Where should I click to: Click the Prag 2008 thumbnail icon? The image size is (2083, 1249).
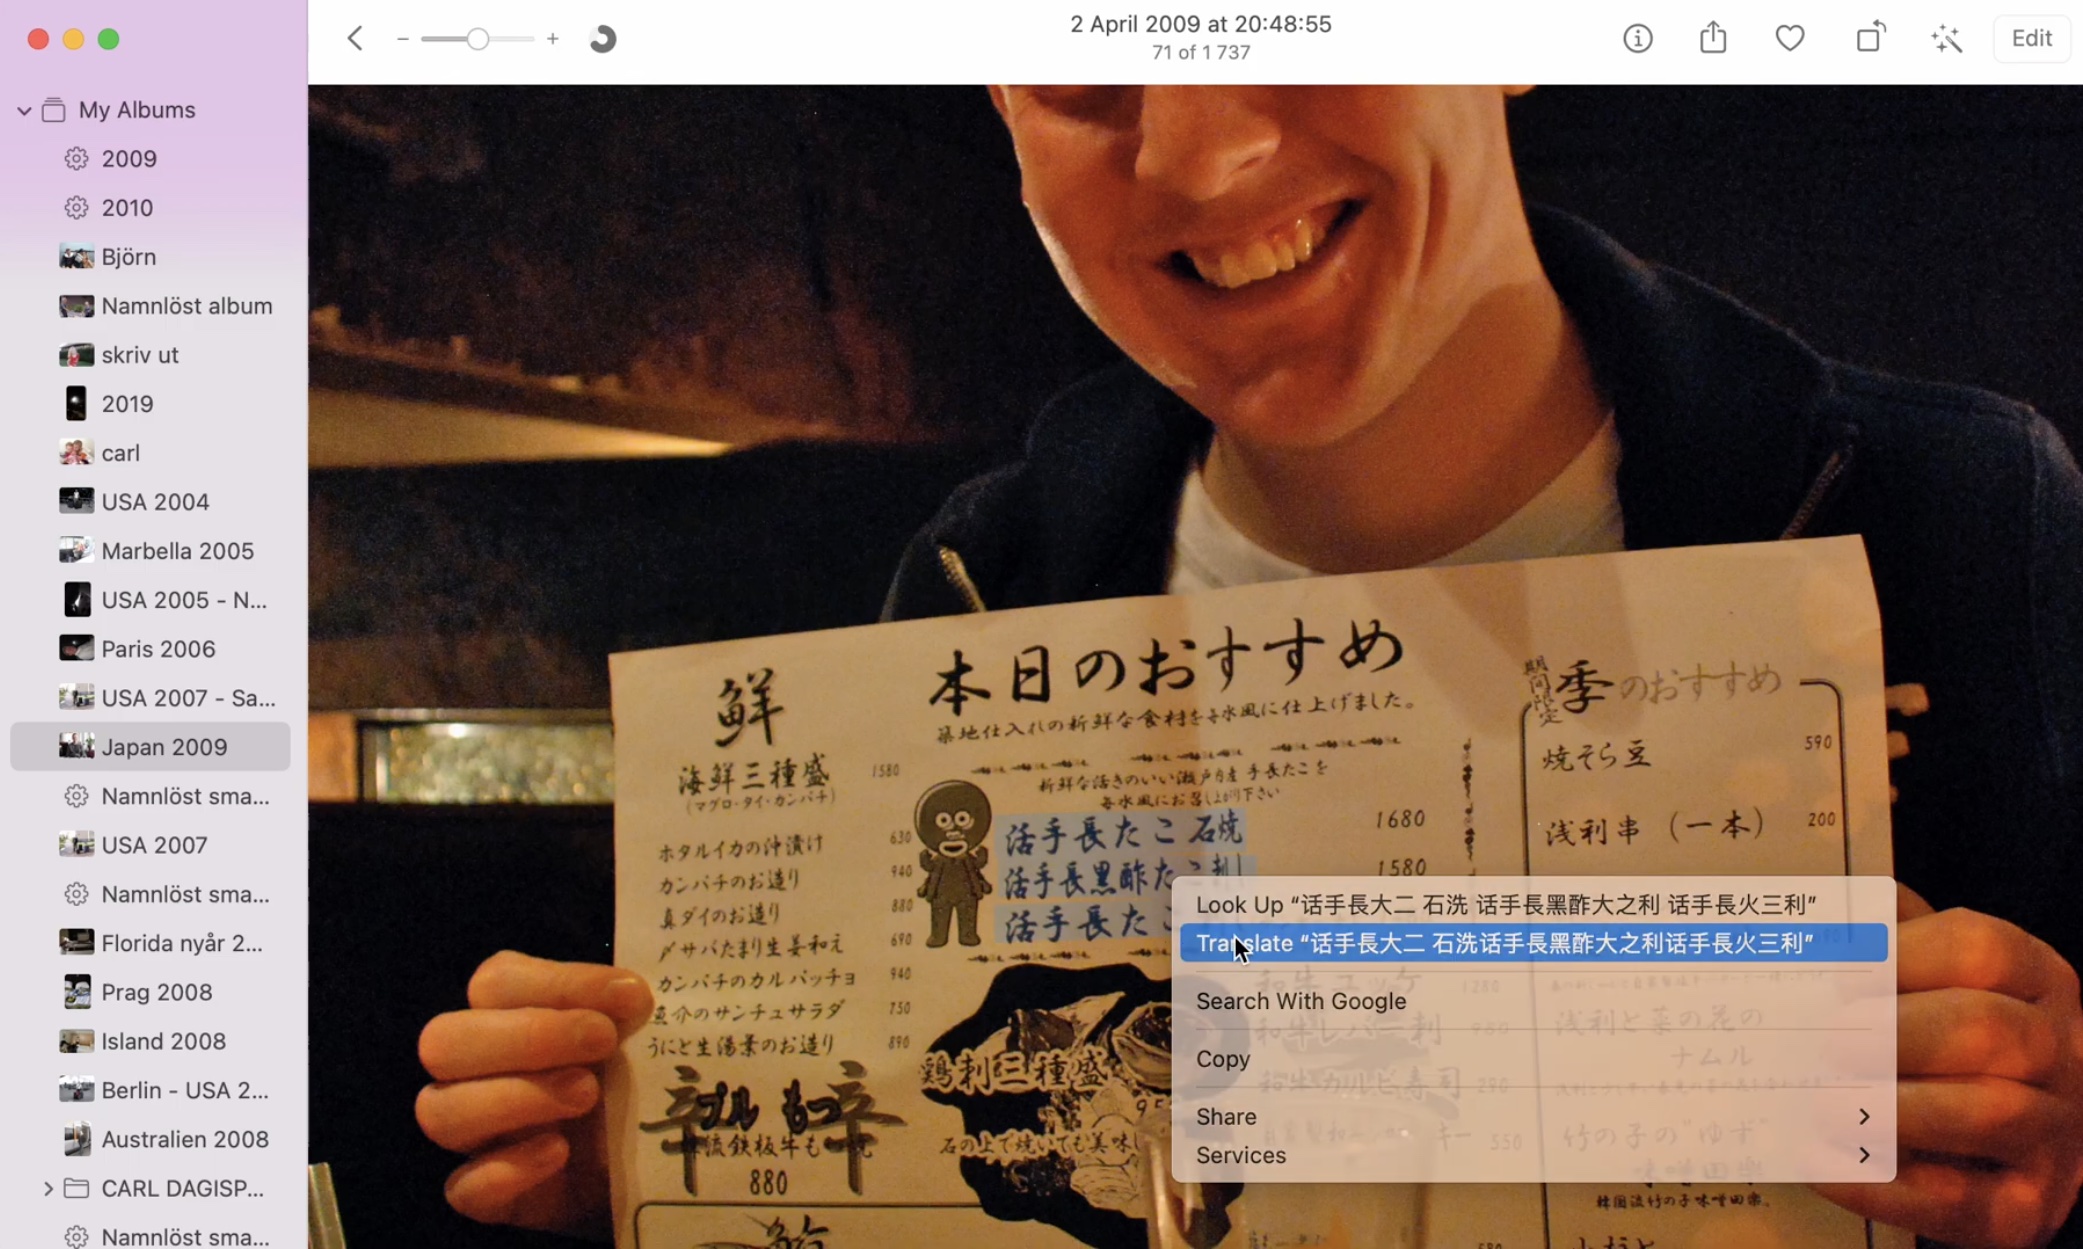point(76,992)
